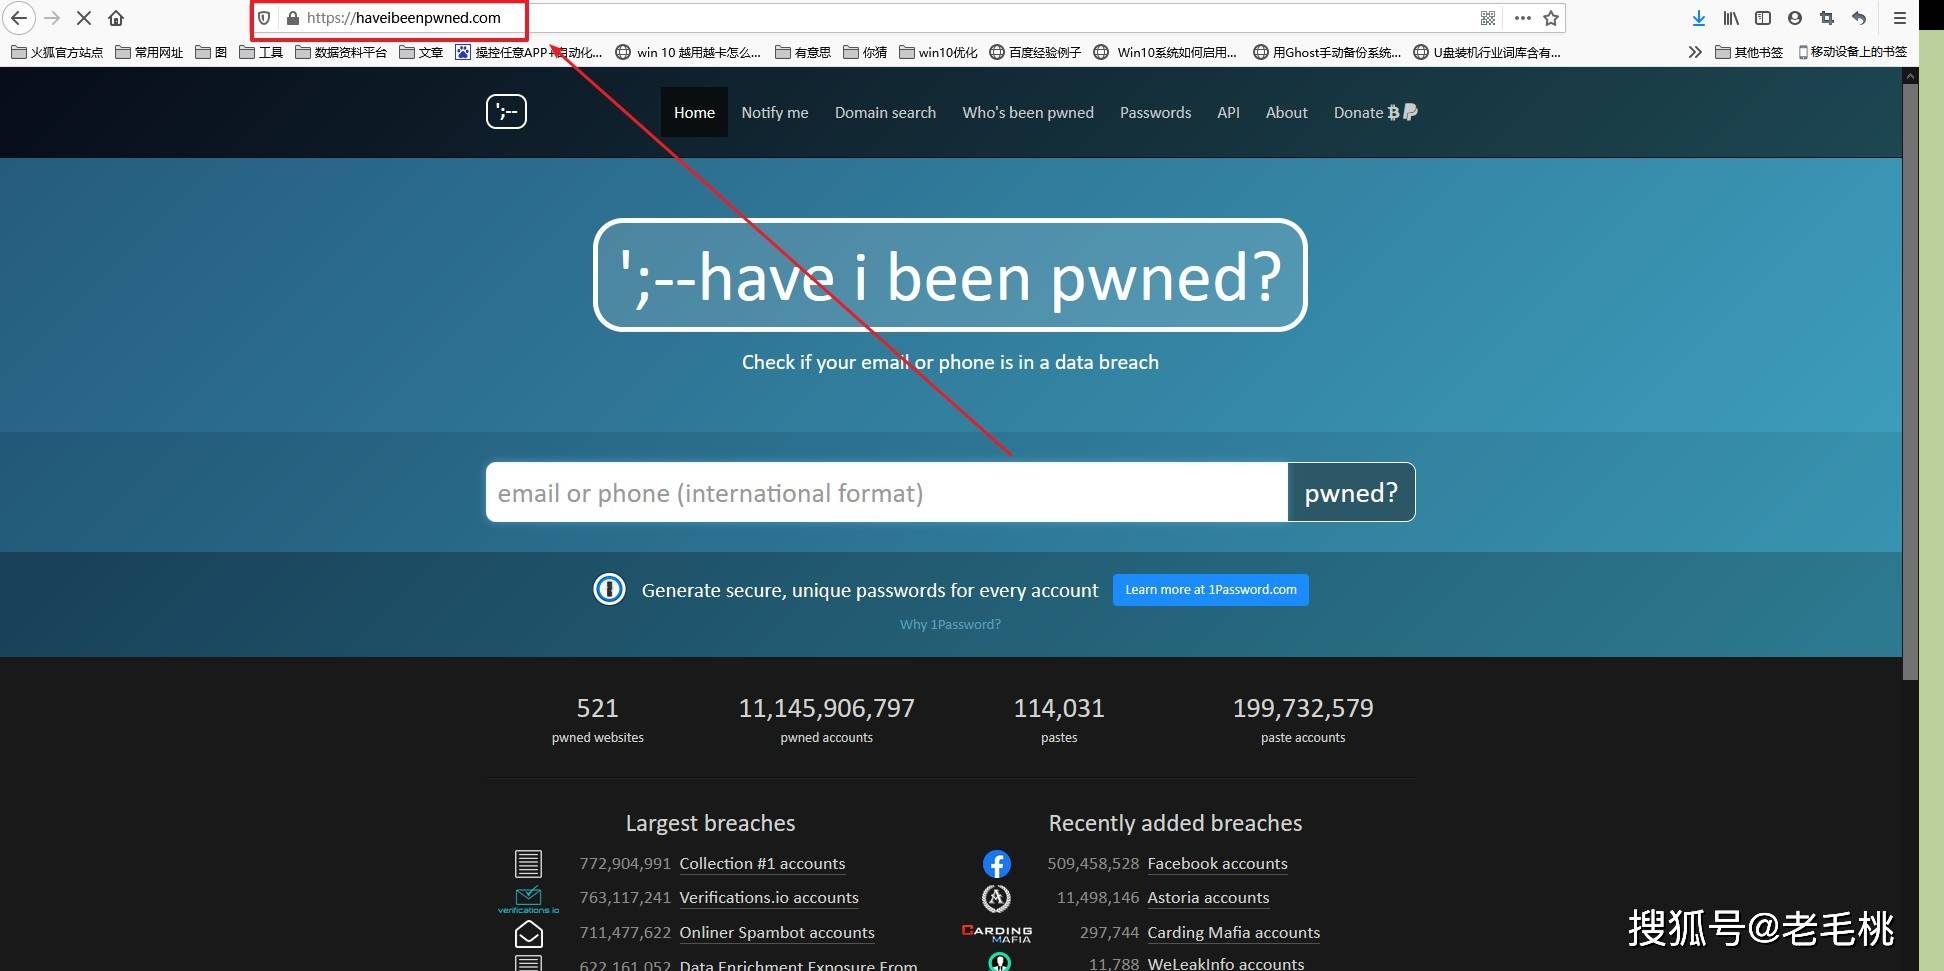The width and height of the screenshot is (1944, 971).
Task: Click the page vertical scrollbar thumb
Action: tap(1910, 382)
